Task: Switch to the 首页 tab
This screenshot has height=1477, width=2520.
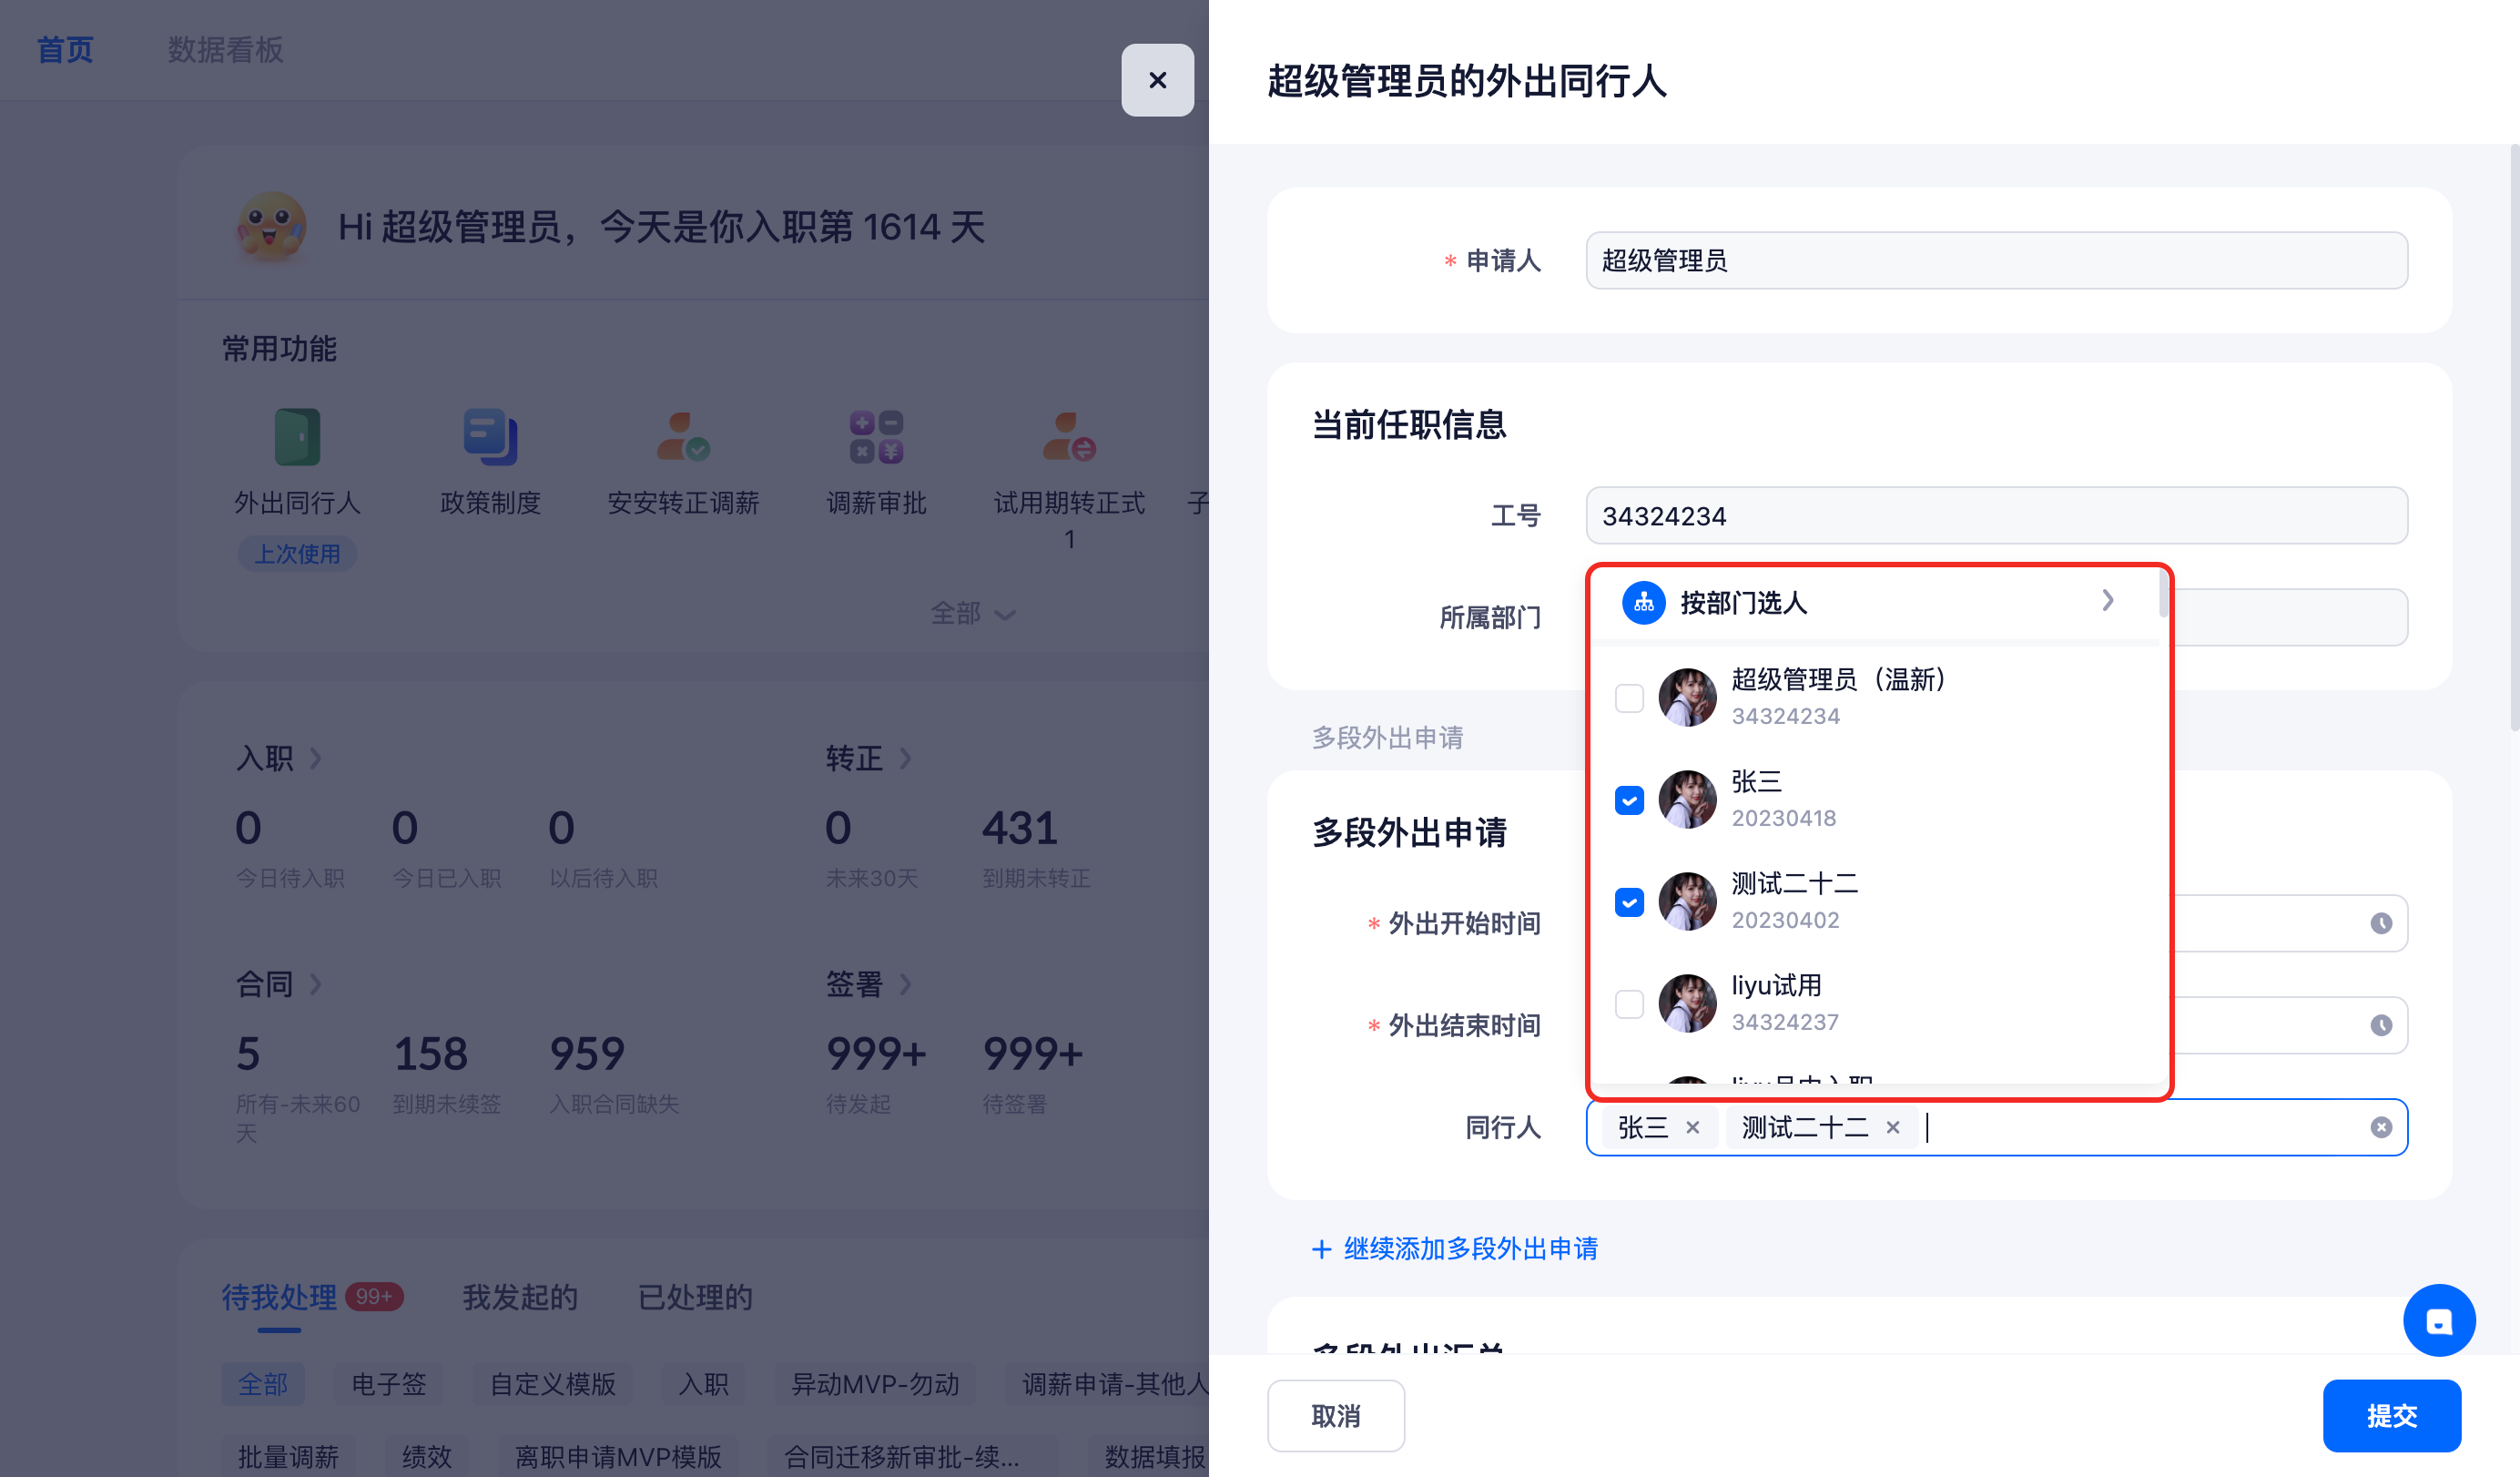Action: (x=65, y=49)
